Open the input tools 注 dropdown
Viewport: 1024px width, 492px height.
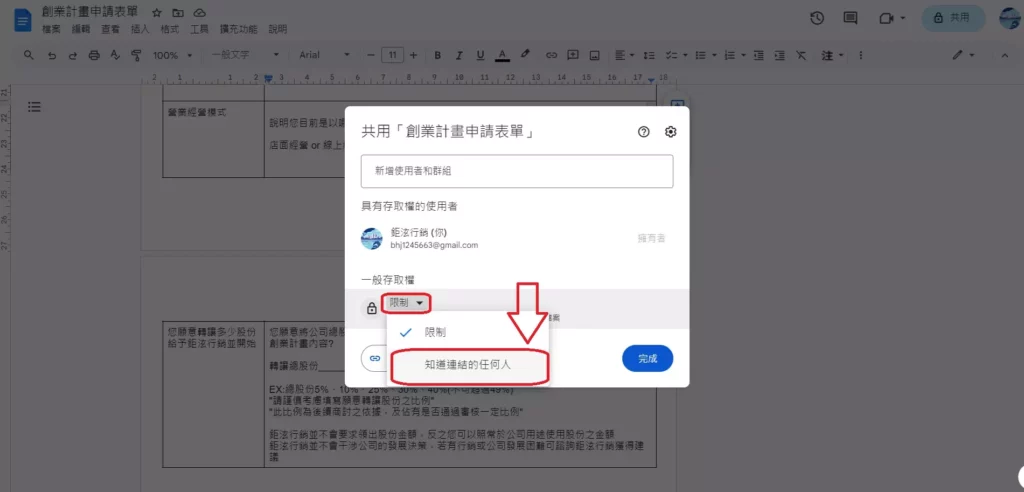(832, 55)
